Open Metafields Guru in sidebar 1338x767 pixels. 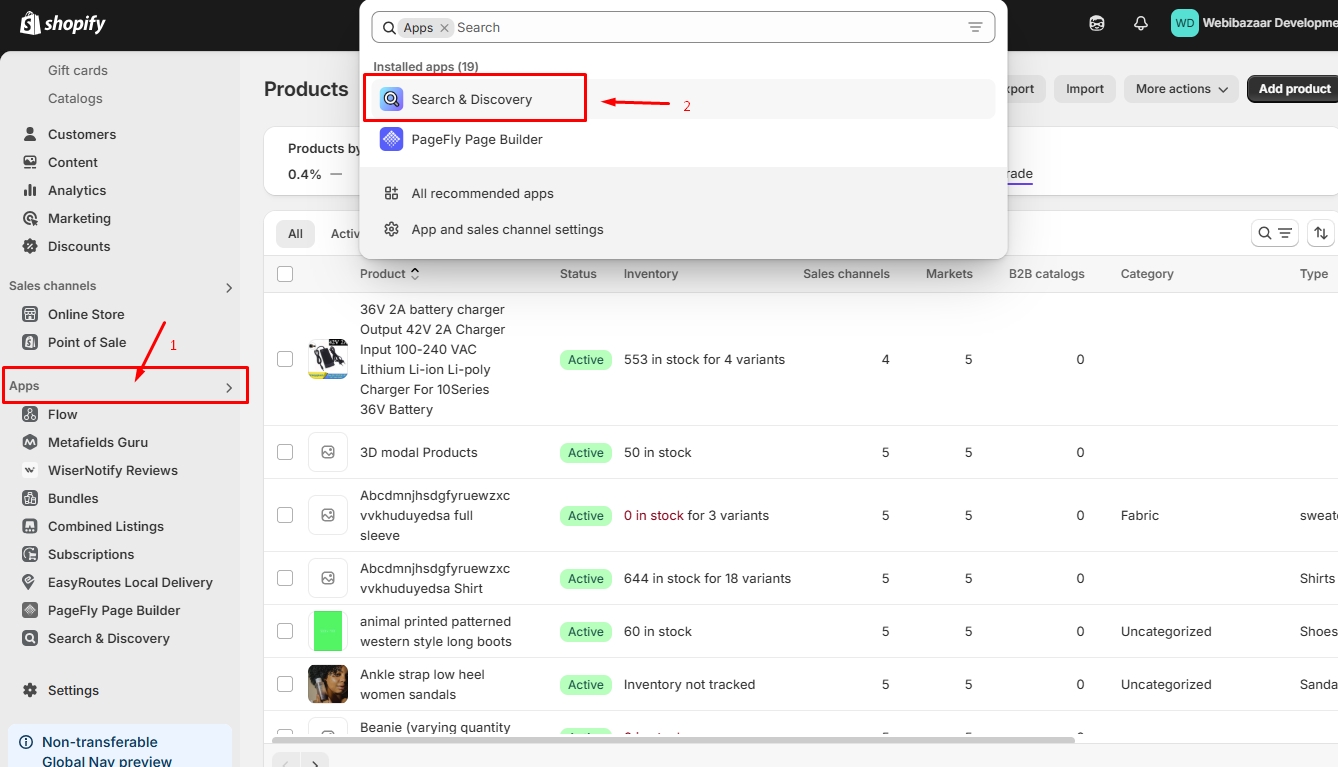point(97,442)
